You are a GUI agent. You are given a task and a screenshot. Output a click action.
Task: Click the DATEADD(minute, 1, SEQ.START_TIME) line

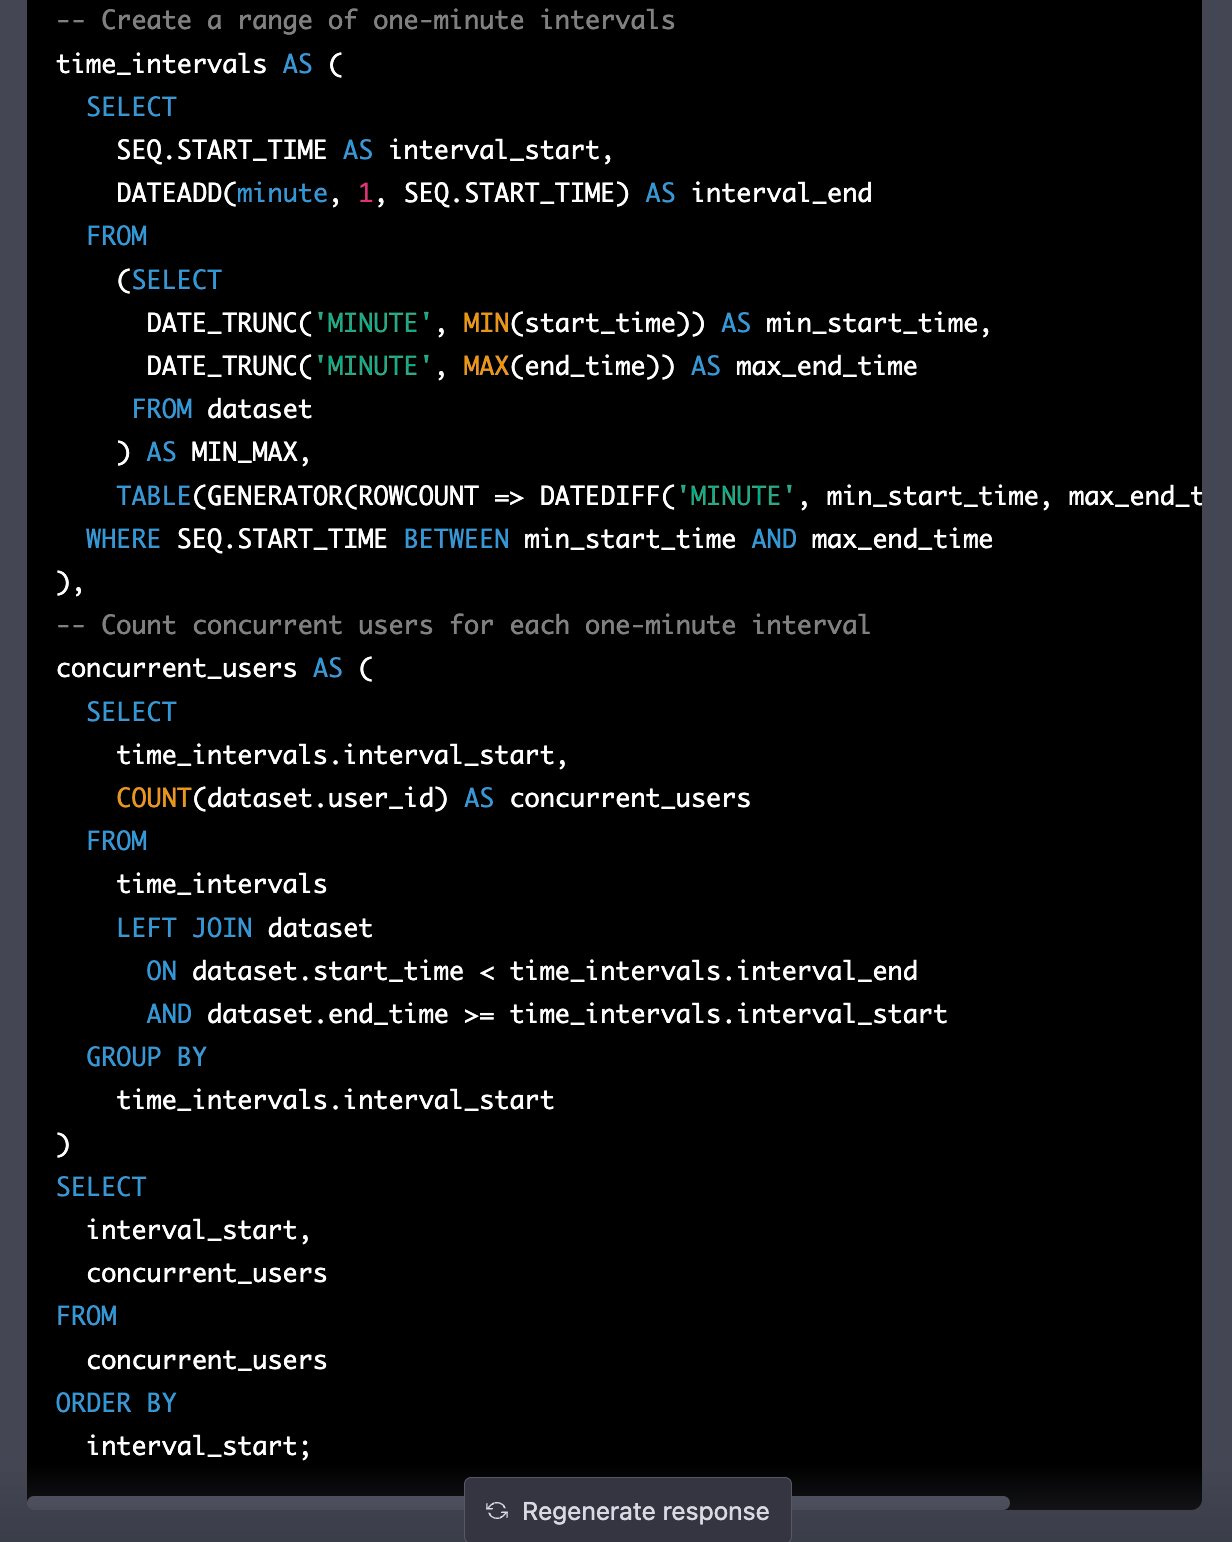click(494, 194)
